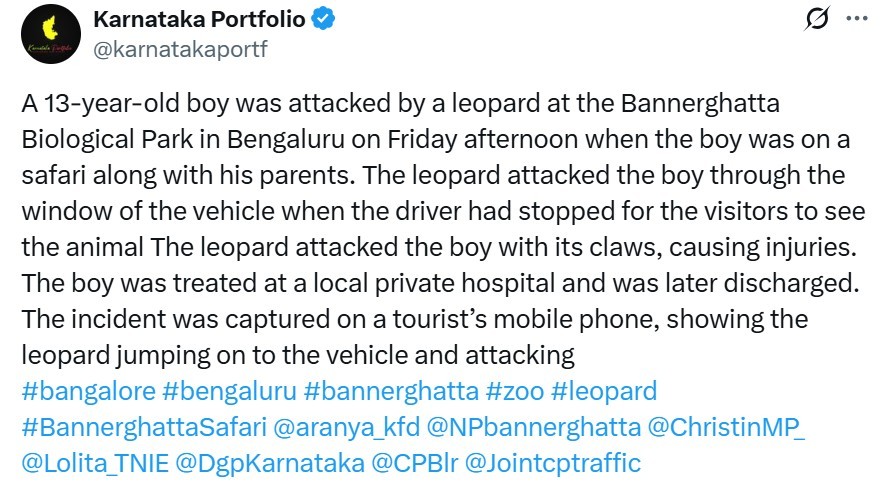Click the Karnataka Portfolio profile avatar
This screenshot has height=486, width=883.
coord(47,34)
